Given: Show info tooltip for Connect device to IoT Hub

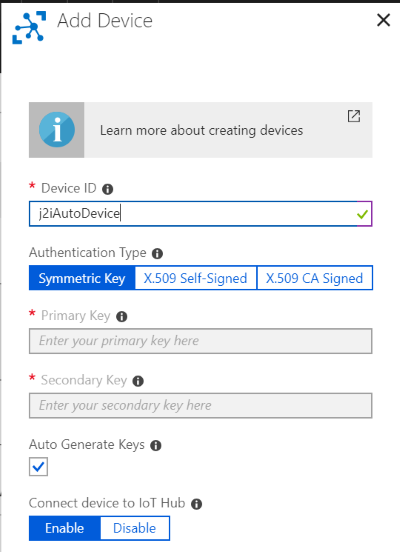Looking at the screenshot, I should pyautogui.click(x=196, y=504).
